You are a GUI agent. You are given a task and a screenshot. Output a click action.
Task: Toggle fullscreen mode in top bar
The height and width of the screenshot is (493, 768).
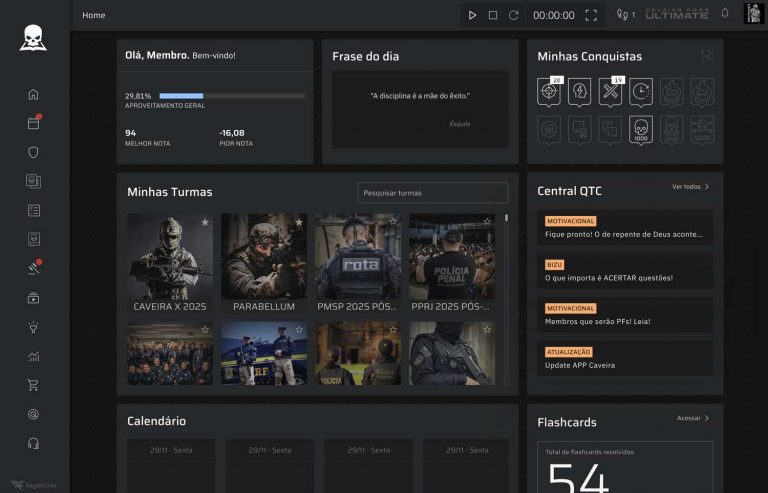pyautogui.click(x=591, y=15)
